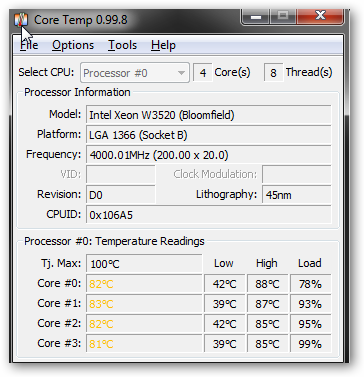The height and width of the screenshot is (377, 364).
Task: Click the Core Temp thermometer title bar icon
Action: (x=21, y=20)
